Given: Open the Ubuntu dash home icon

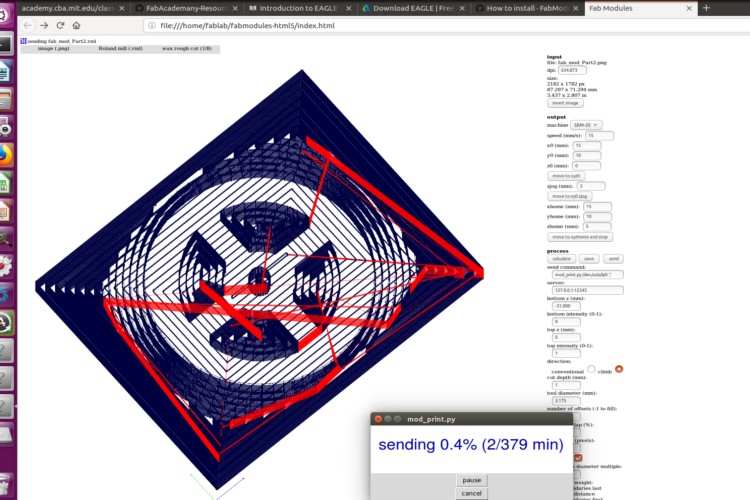Looking at the screenshot, I should (5, 15).
